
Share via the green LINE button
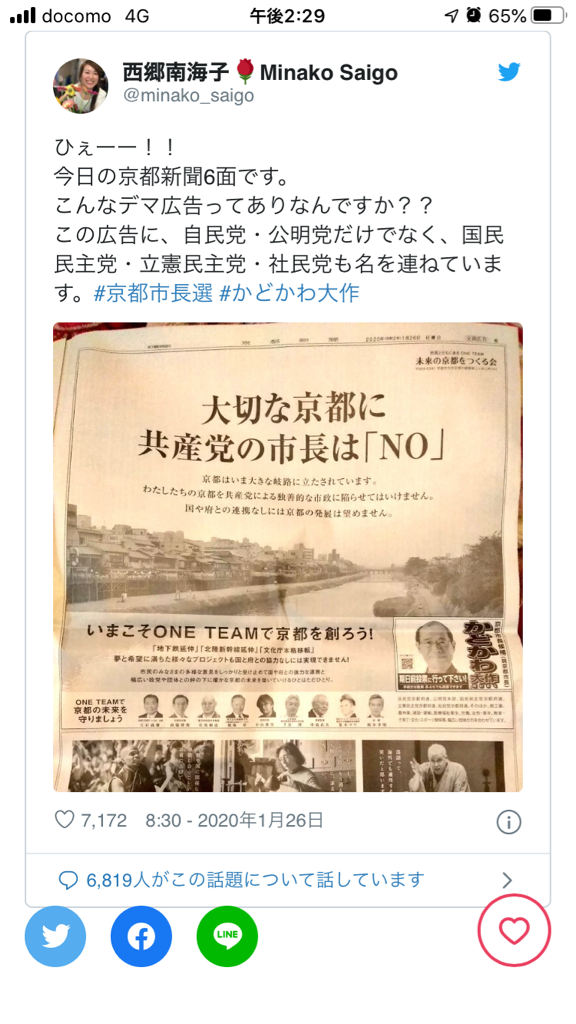[227, 936]
